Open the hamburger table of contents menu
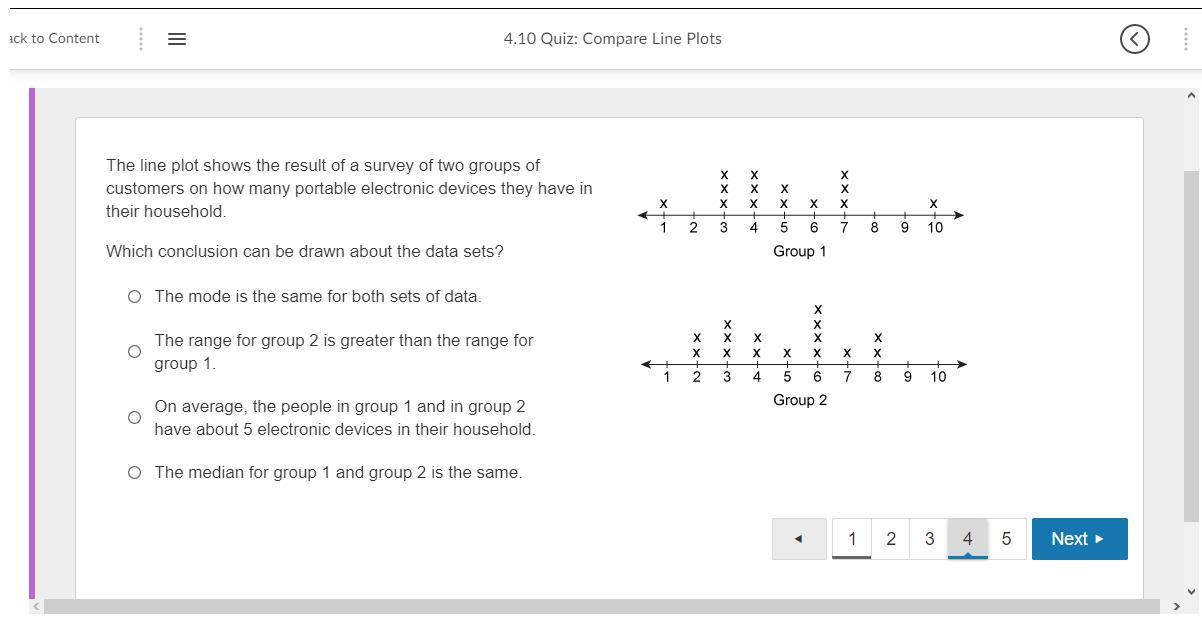The image size is (1202, 620). click(177, 39)
